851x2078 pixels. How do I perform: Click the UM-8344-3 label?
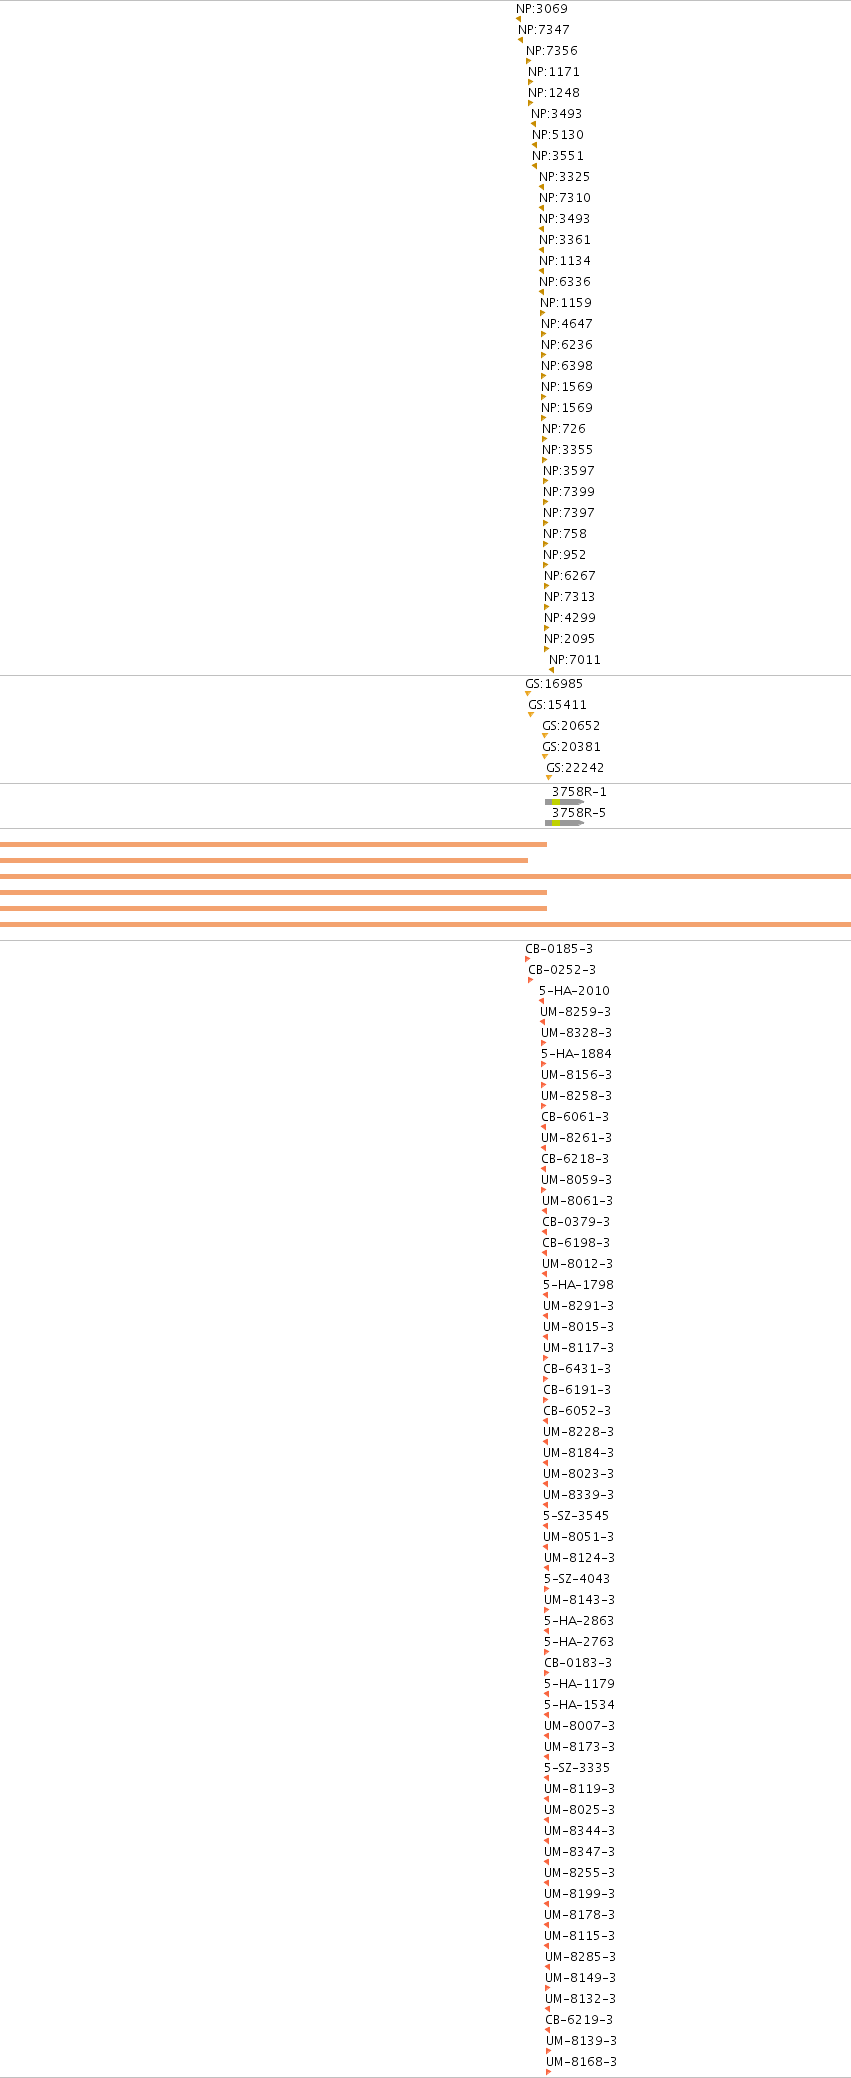pyautogui.click(x=580, y=1831)
